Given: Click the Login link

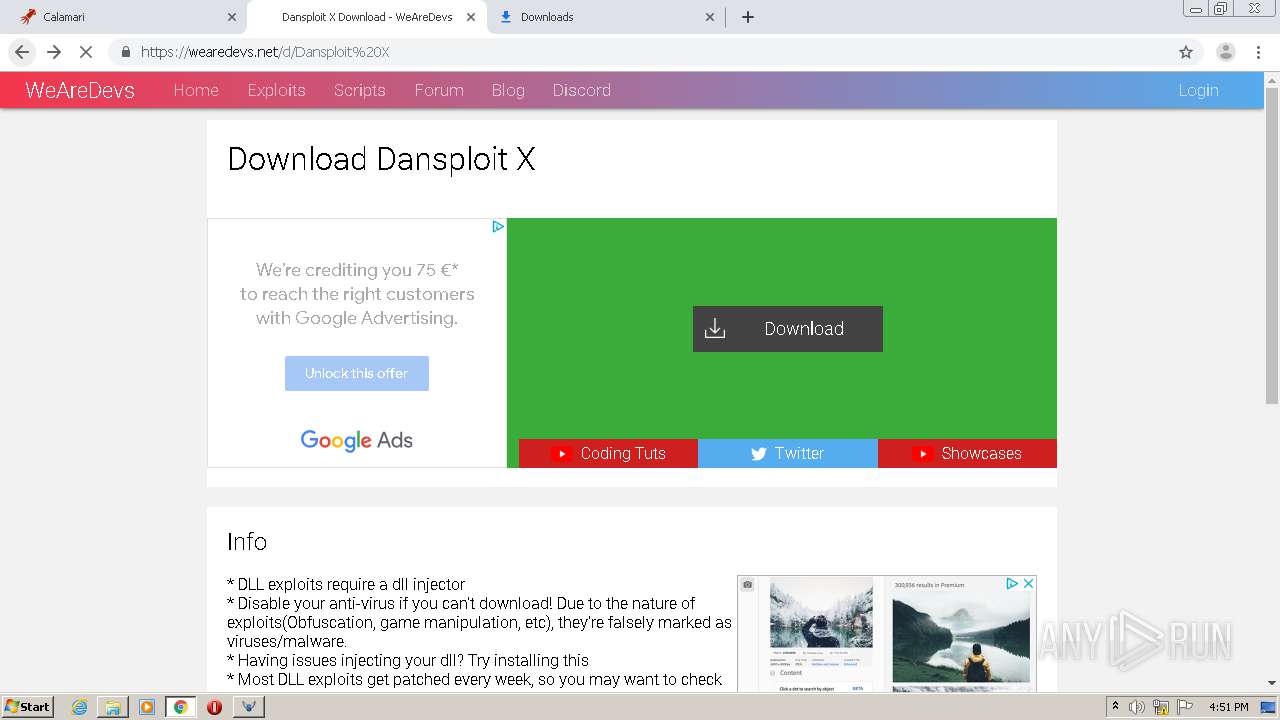Looking at the screenshot, I should tap(1198, 90).
